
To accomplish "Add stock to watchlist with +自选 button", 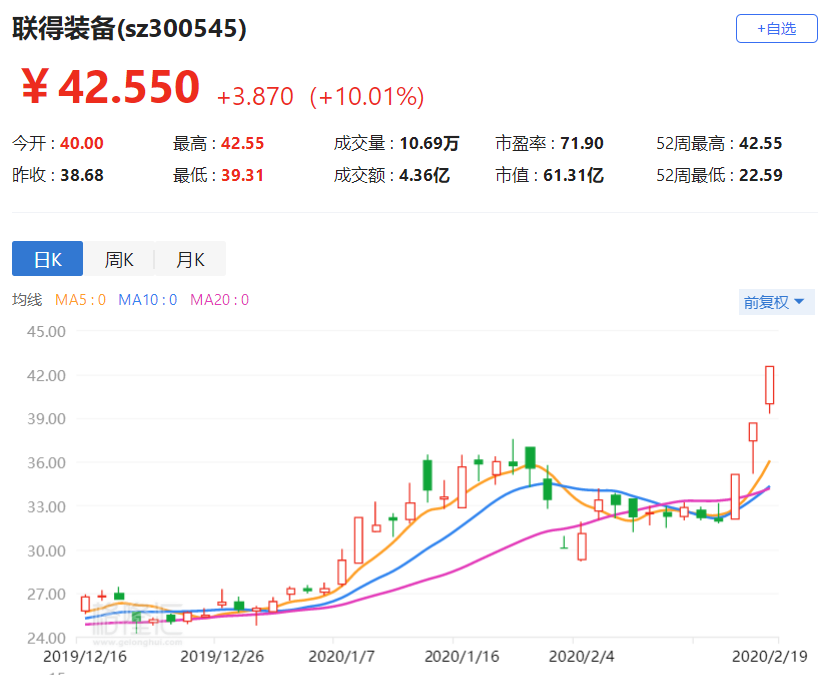I will click(776, 29).
